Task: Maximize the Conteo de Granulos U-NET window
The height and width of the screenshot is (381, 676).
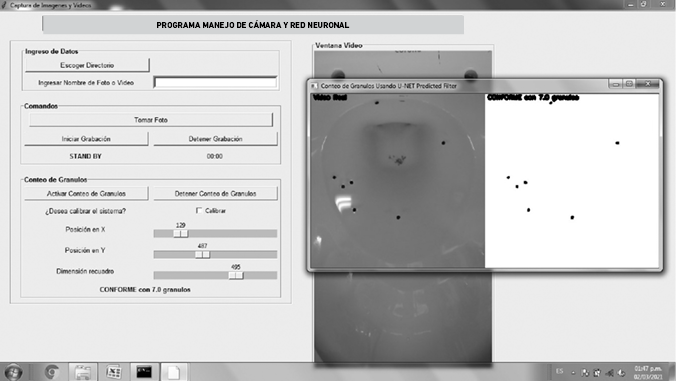Action: pyautogui.click(x=629, y=84)
